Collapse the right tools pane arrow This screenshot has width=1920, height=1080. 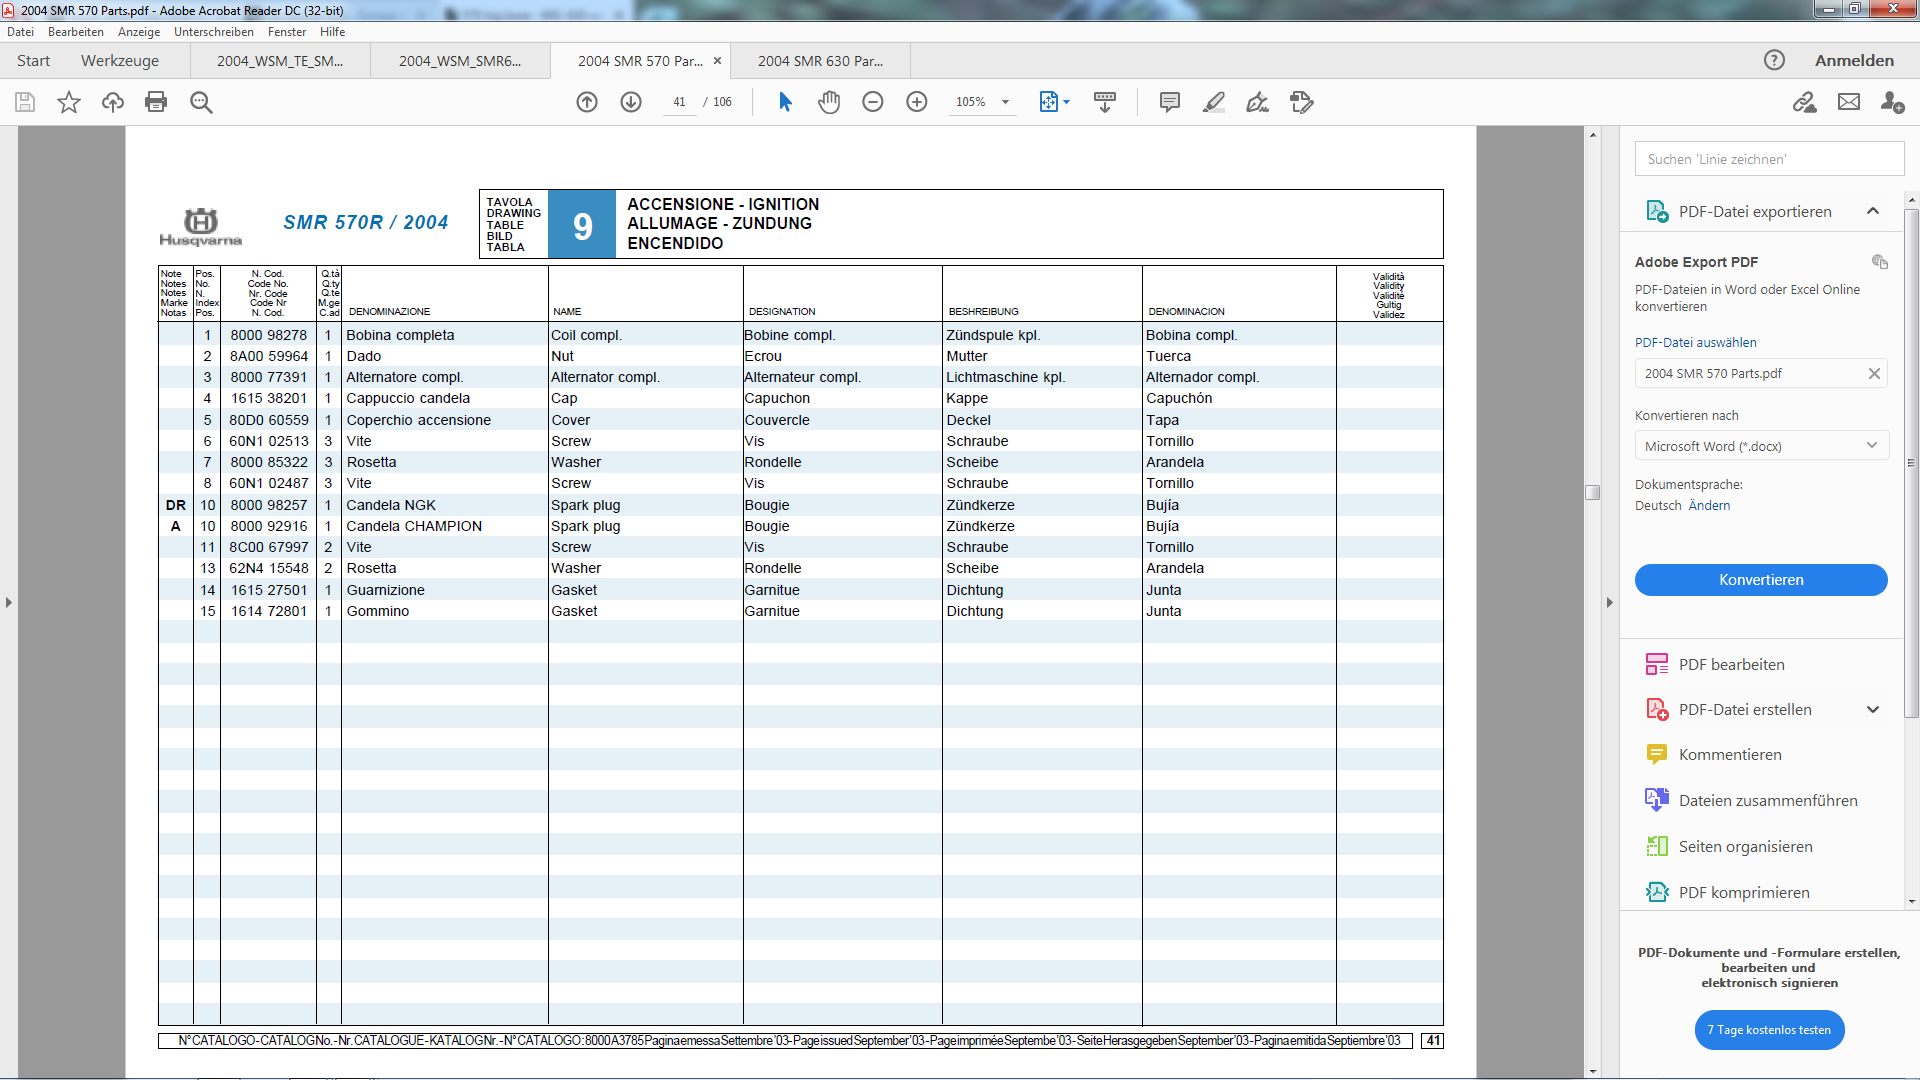1610,603
